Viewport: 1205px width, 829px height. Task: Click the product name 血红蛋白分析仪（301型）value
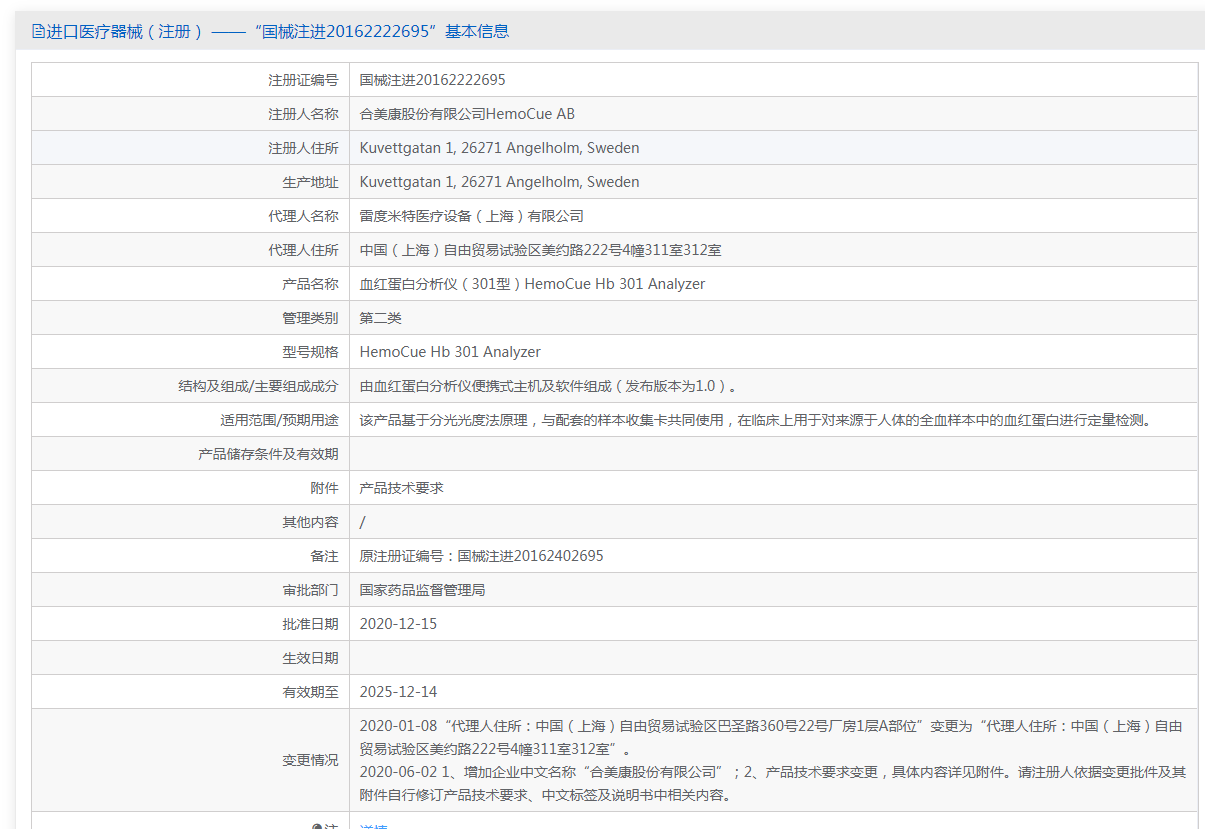coord(532,284)
